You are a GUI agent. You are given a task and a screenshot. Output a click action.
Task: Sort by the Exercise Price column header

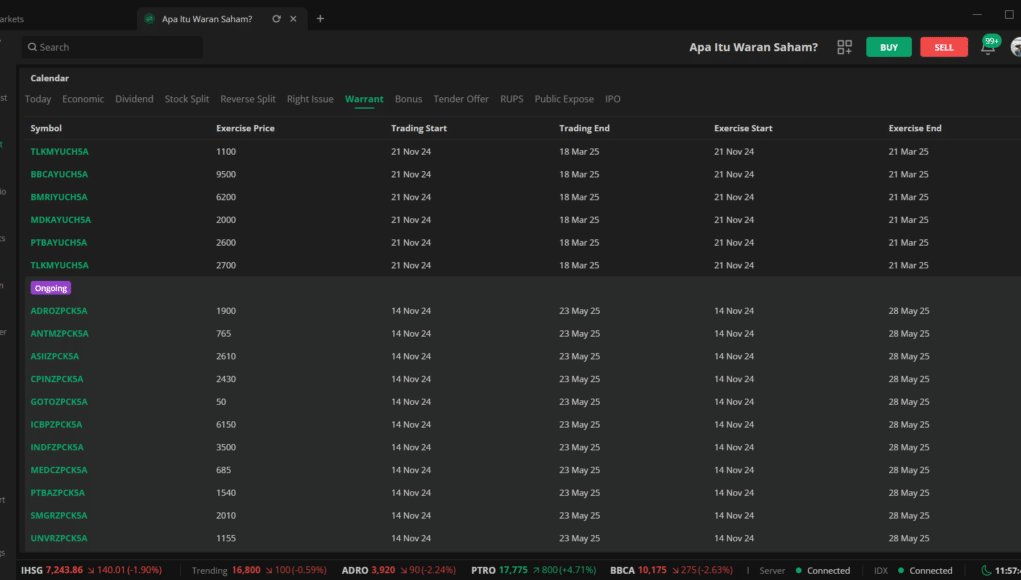[x=245, y=128]
